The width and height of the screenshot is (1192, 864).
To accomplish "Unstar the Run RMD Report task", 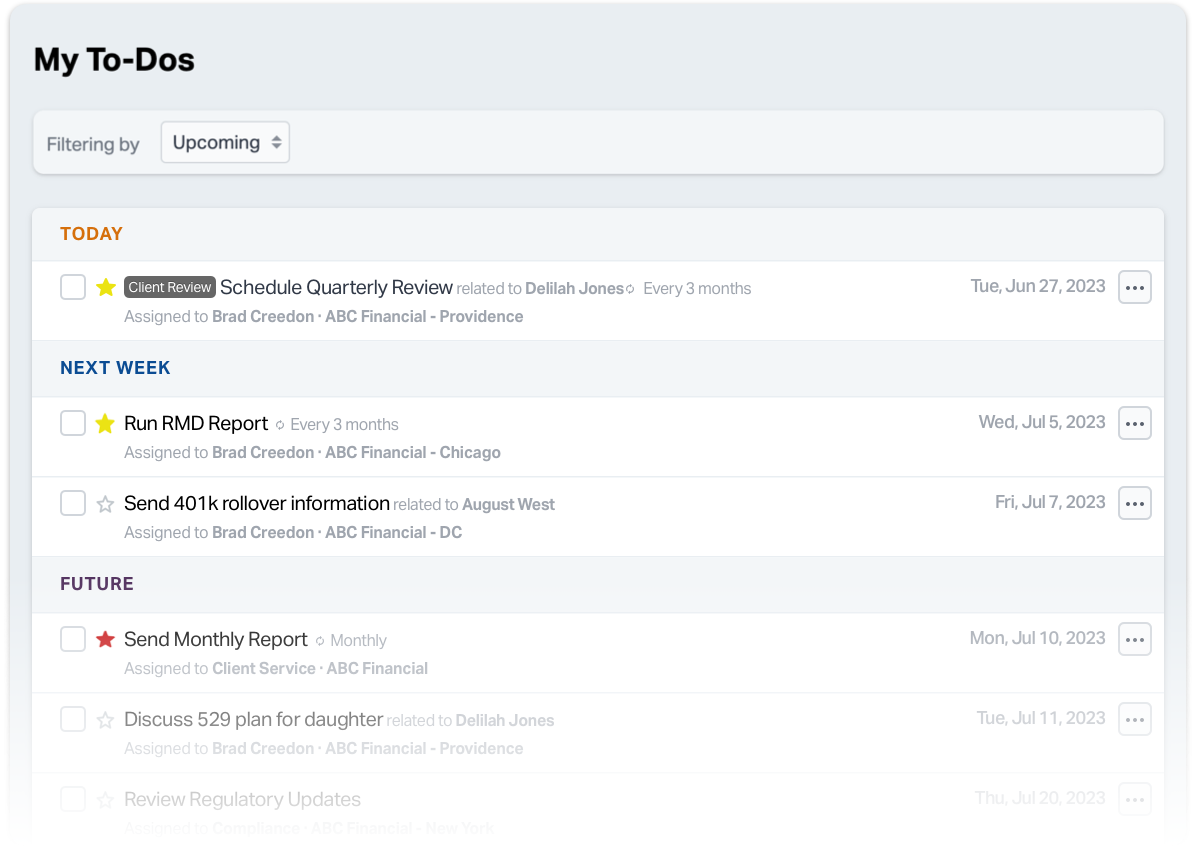I will pyautogui.click(x=105, y=423).
